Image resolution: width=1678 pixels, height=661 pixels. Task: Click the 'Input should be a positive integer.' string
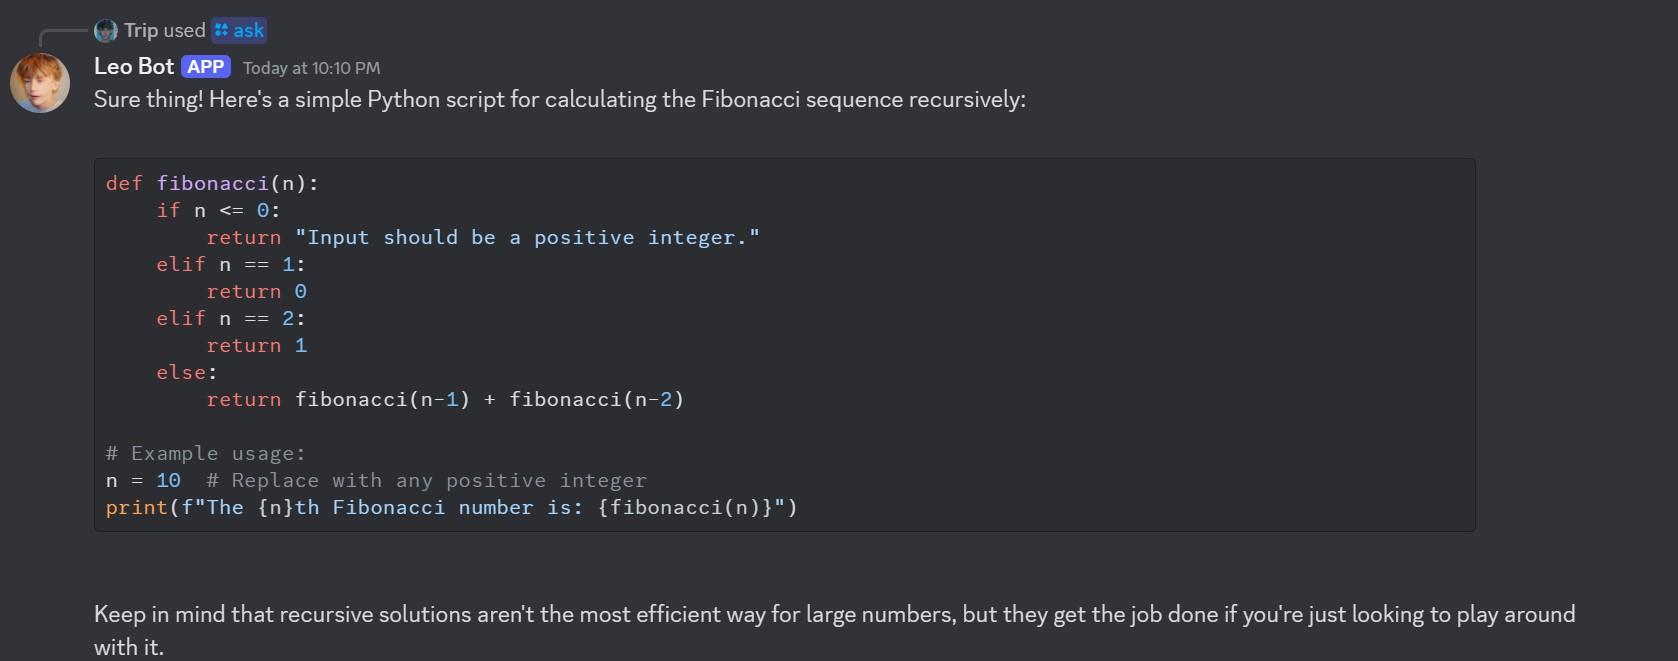(x=527, y=238)
